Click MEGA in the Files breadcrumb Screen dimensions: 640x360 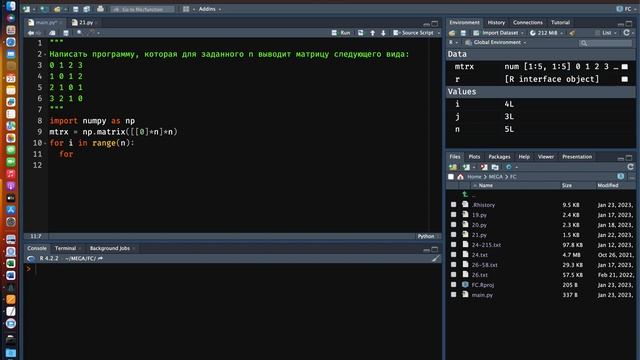[496, 177]
